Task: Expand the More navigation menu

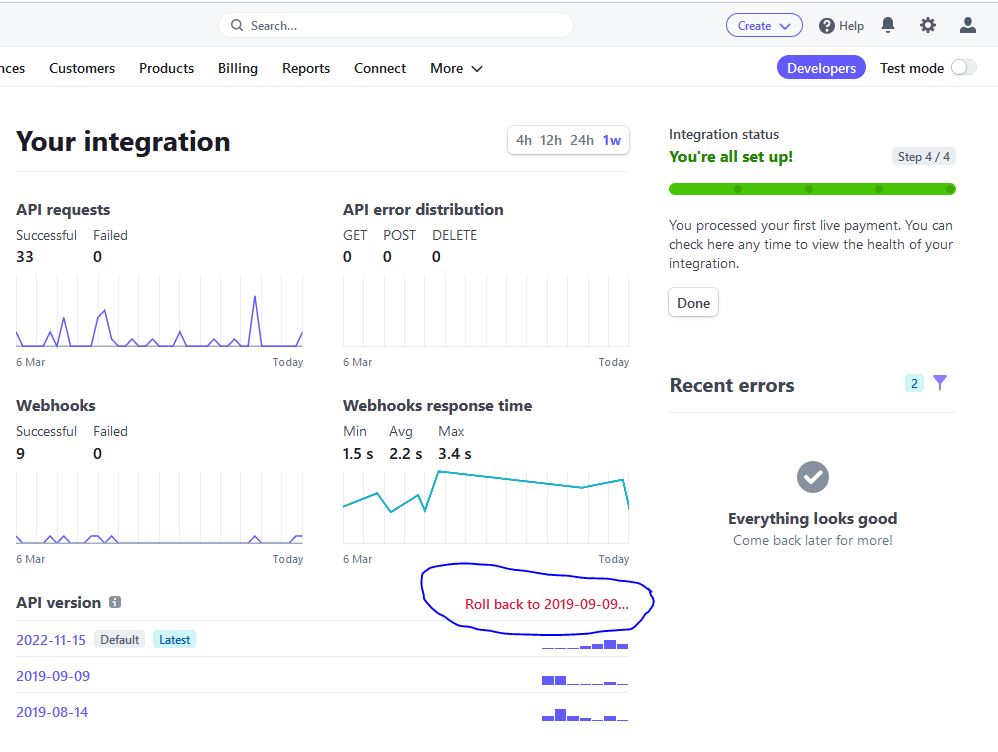Action: pos(456,68)
